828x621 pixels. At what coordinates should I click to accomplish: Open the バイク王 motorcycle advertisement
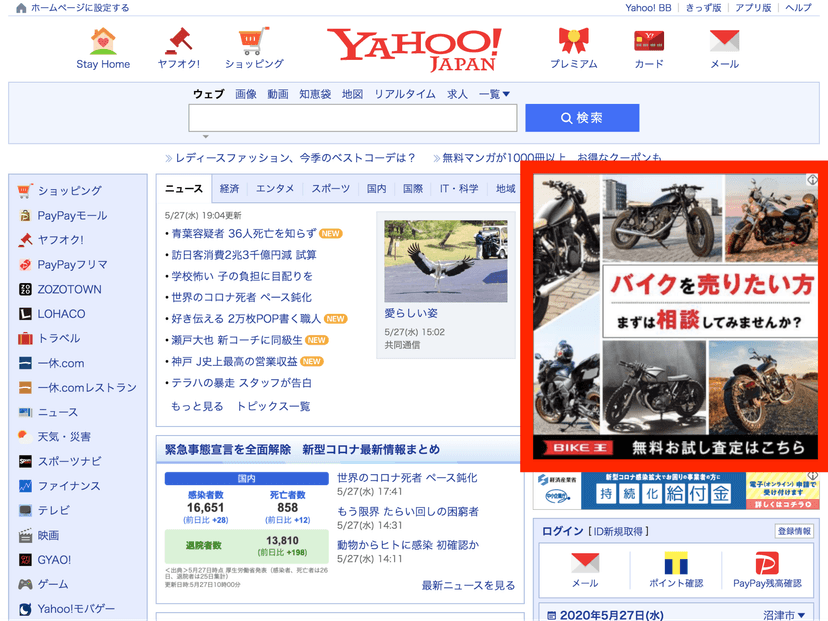(675, 316)
